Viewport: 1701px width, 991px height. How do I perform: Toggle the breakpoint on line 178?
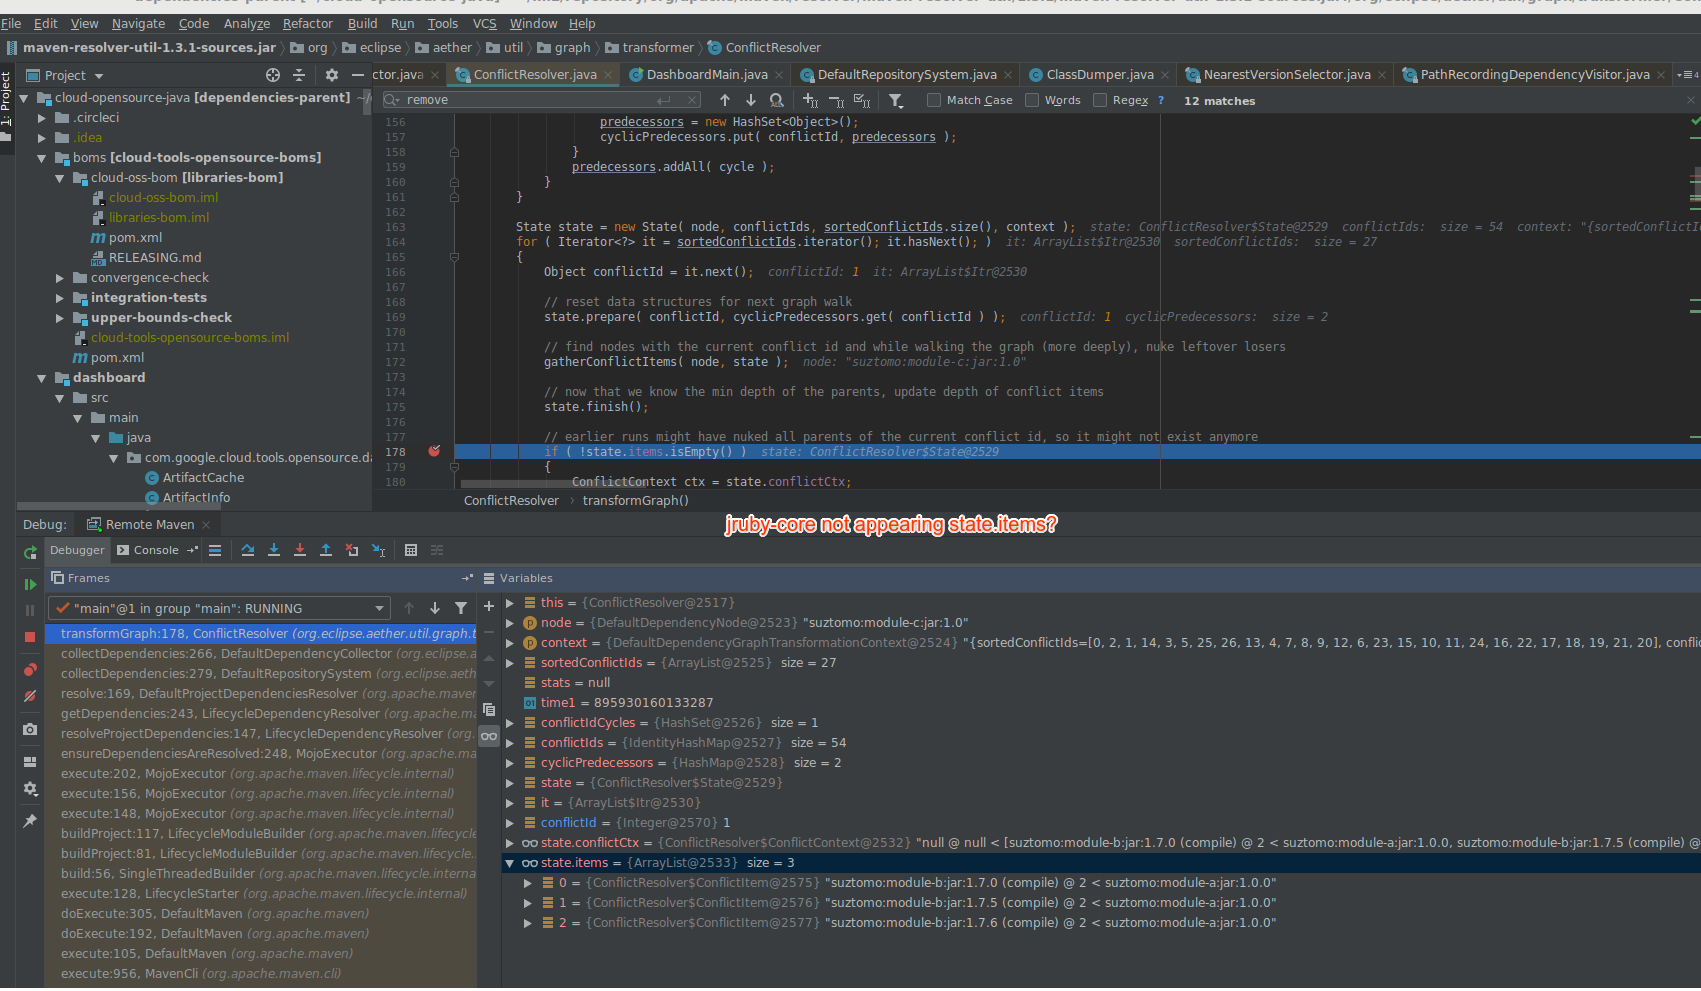pyautogui.click(x=434, y=452)
